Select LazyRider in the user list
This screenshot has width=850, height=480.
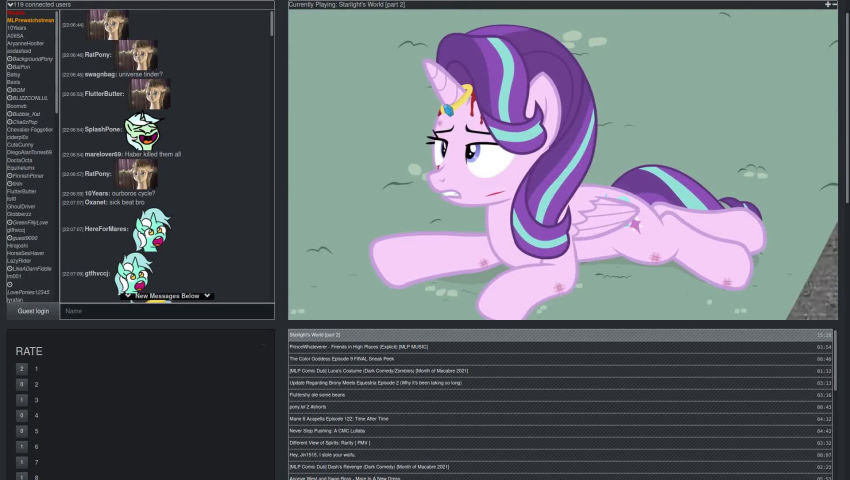(19, 261)
